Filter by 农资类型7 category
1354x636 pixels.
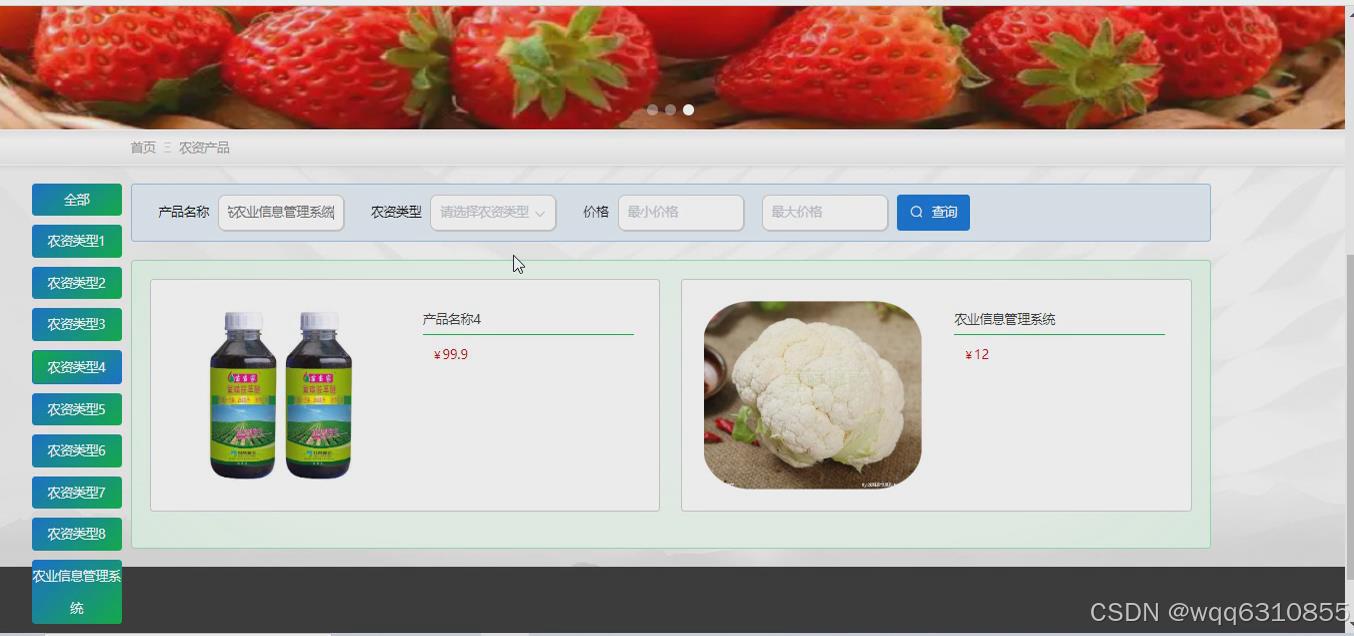(77, 492)
